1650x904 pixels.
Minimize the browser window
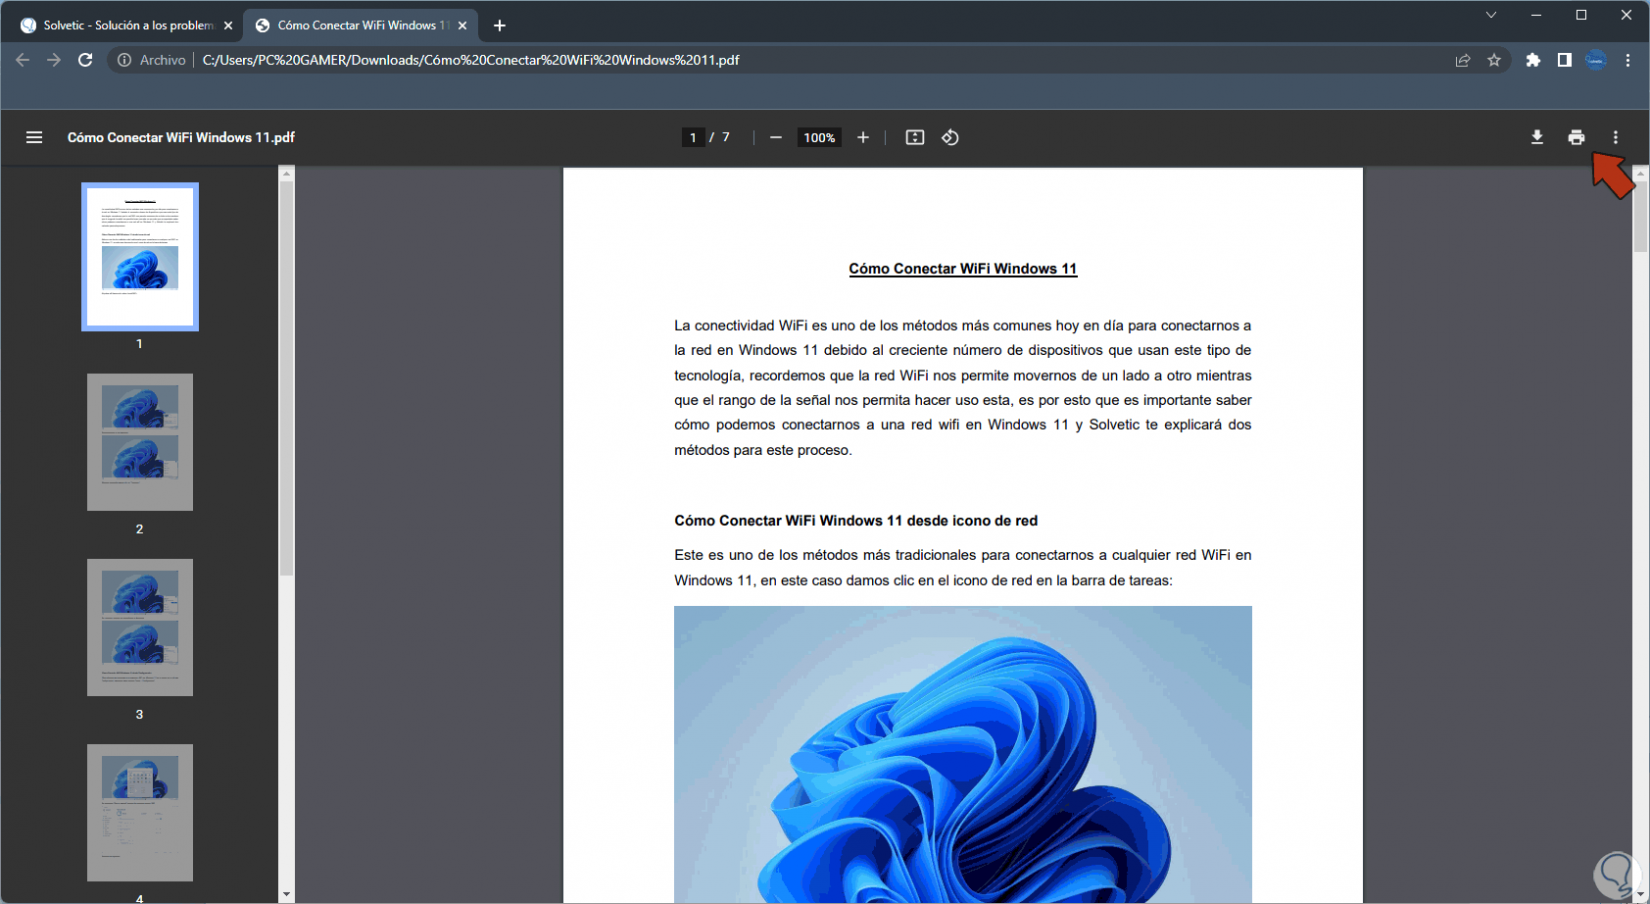point(1536,15)
